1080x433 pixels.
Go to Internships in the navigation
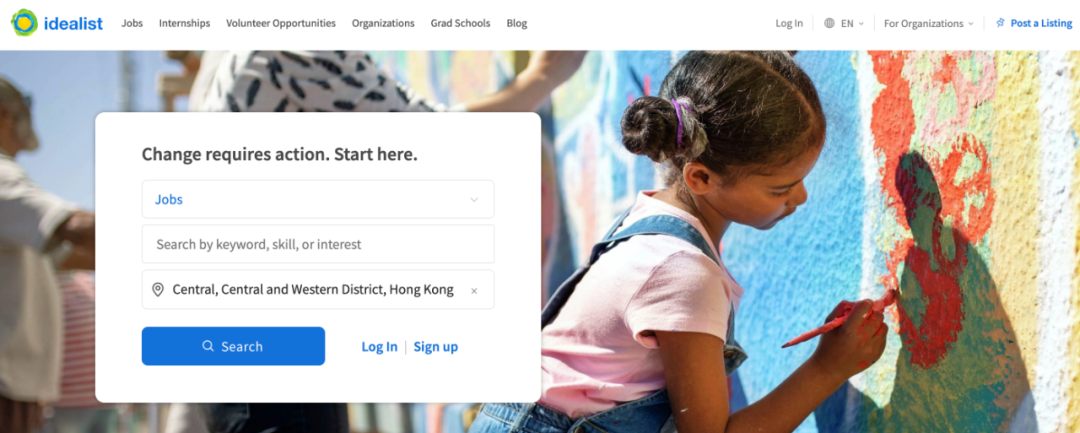coord(185,23)
